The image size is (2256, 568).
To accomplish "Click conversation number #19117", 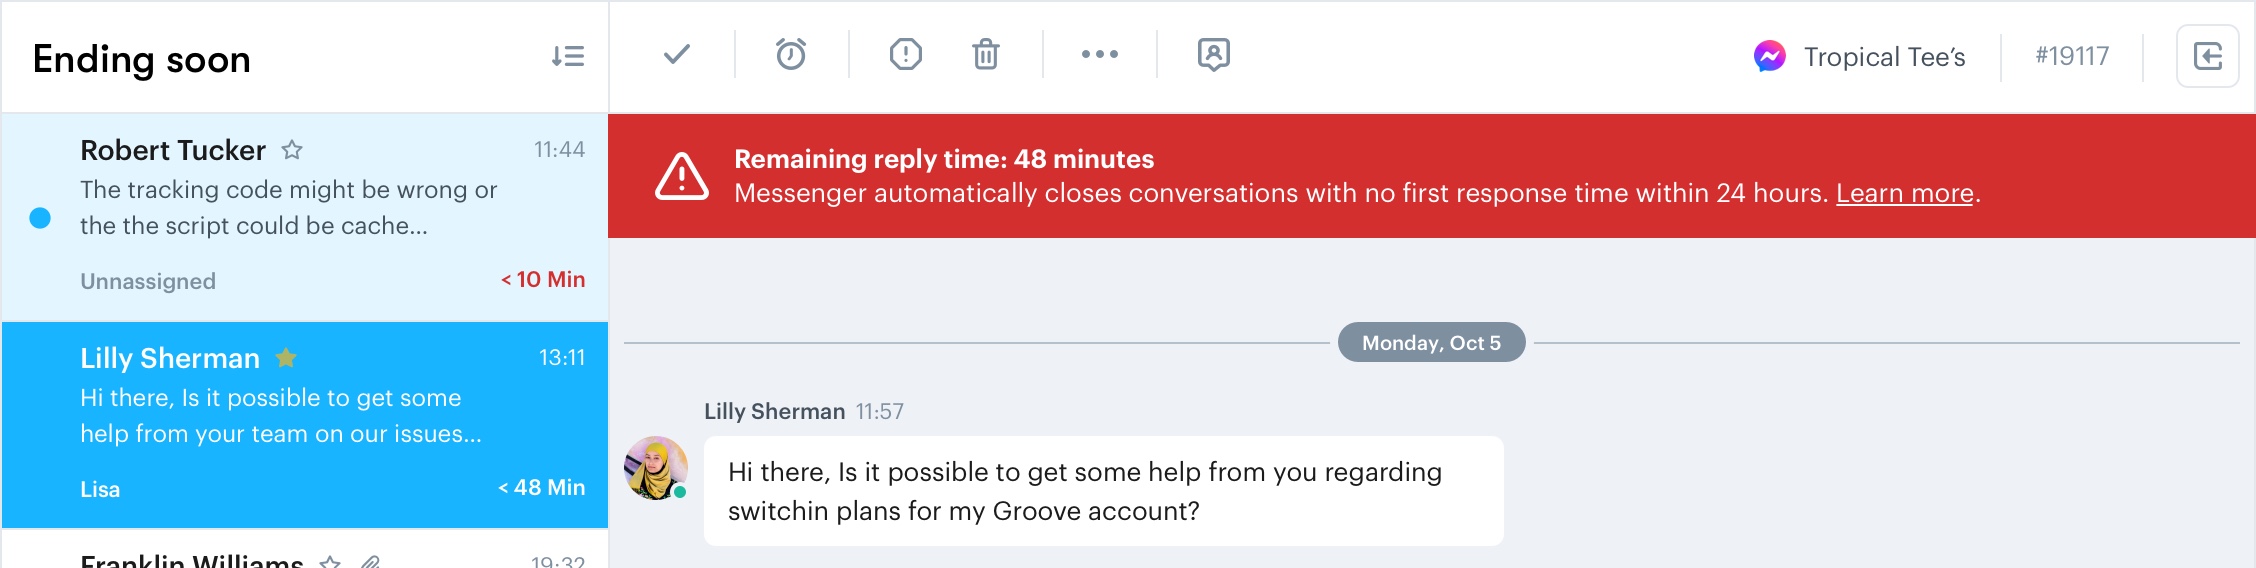I will (x=2072, y=56).
